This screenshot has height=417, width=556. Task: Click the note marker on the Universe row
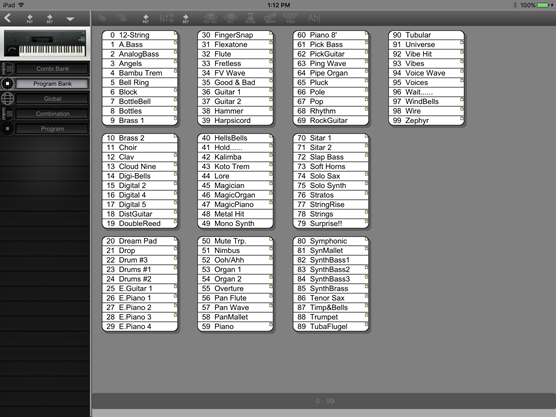click(462, 43)
